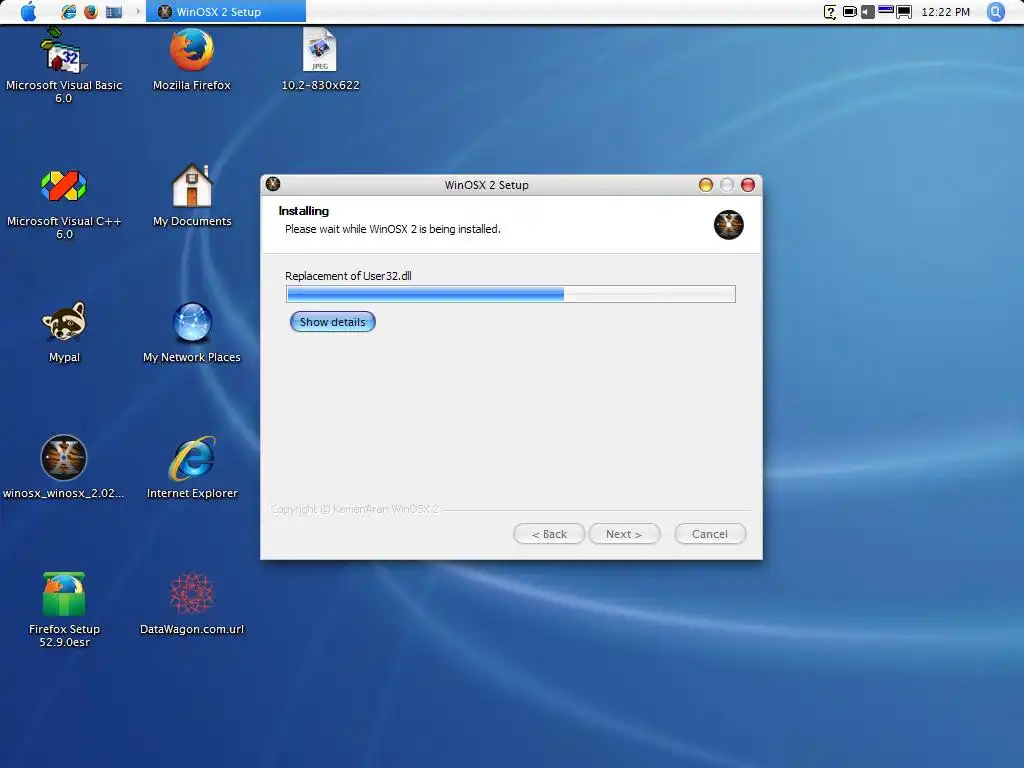Open the volume speaker tray icon

pyautogui.click(x=867, y=12)
